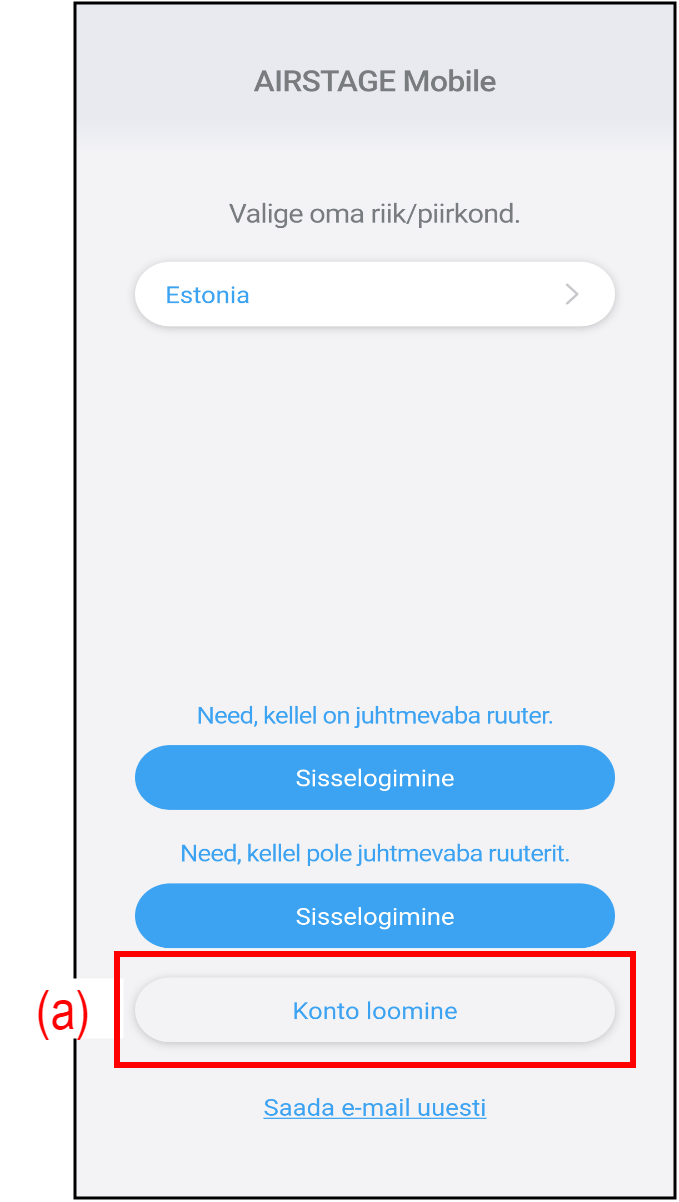Select the text 'Need, kellel on juhtmevaba ruuter.'
Screen dimensions: 679x1202
374,716
